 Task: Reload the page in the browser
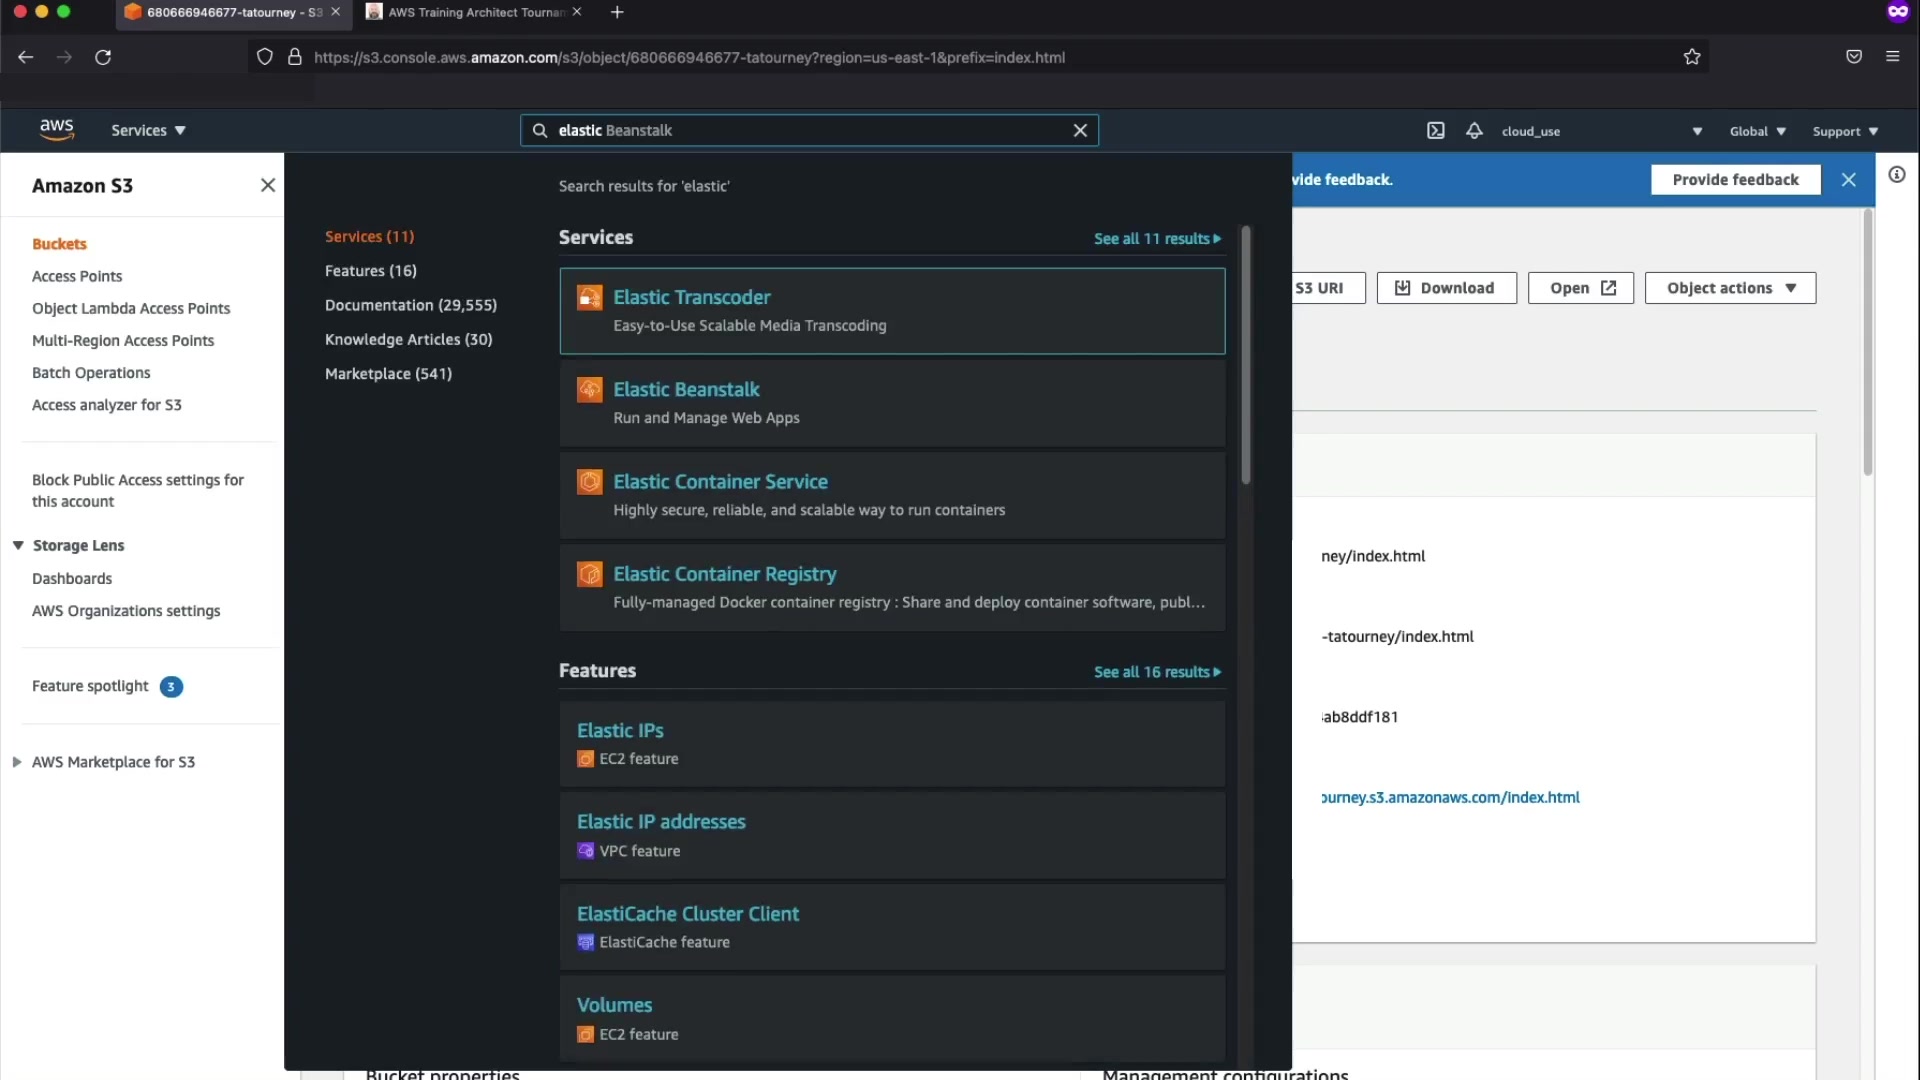[x=102, y=57]
